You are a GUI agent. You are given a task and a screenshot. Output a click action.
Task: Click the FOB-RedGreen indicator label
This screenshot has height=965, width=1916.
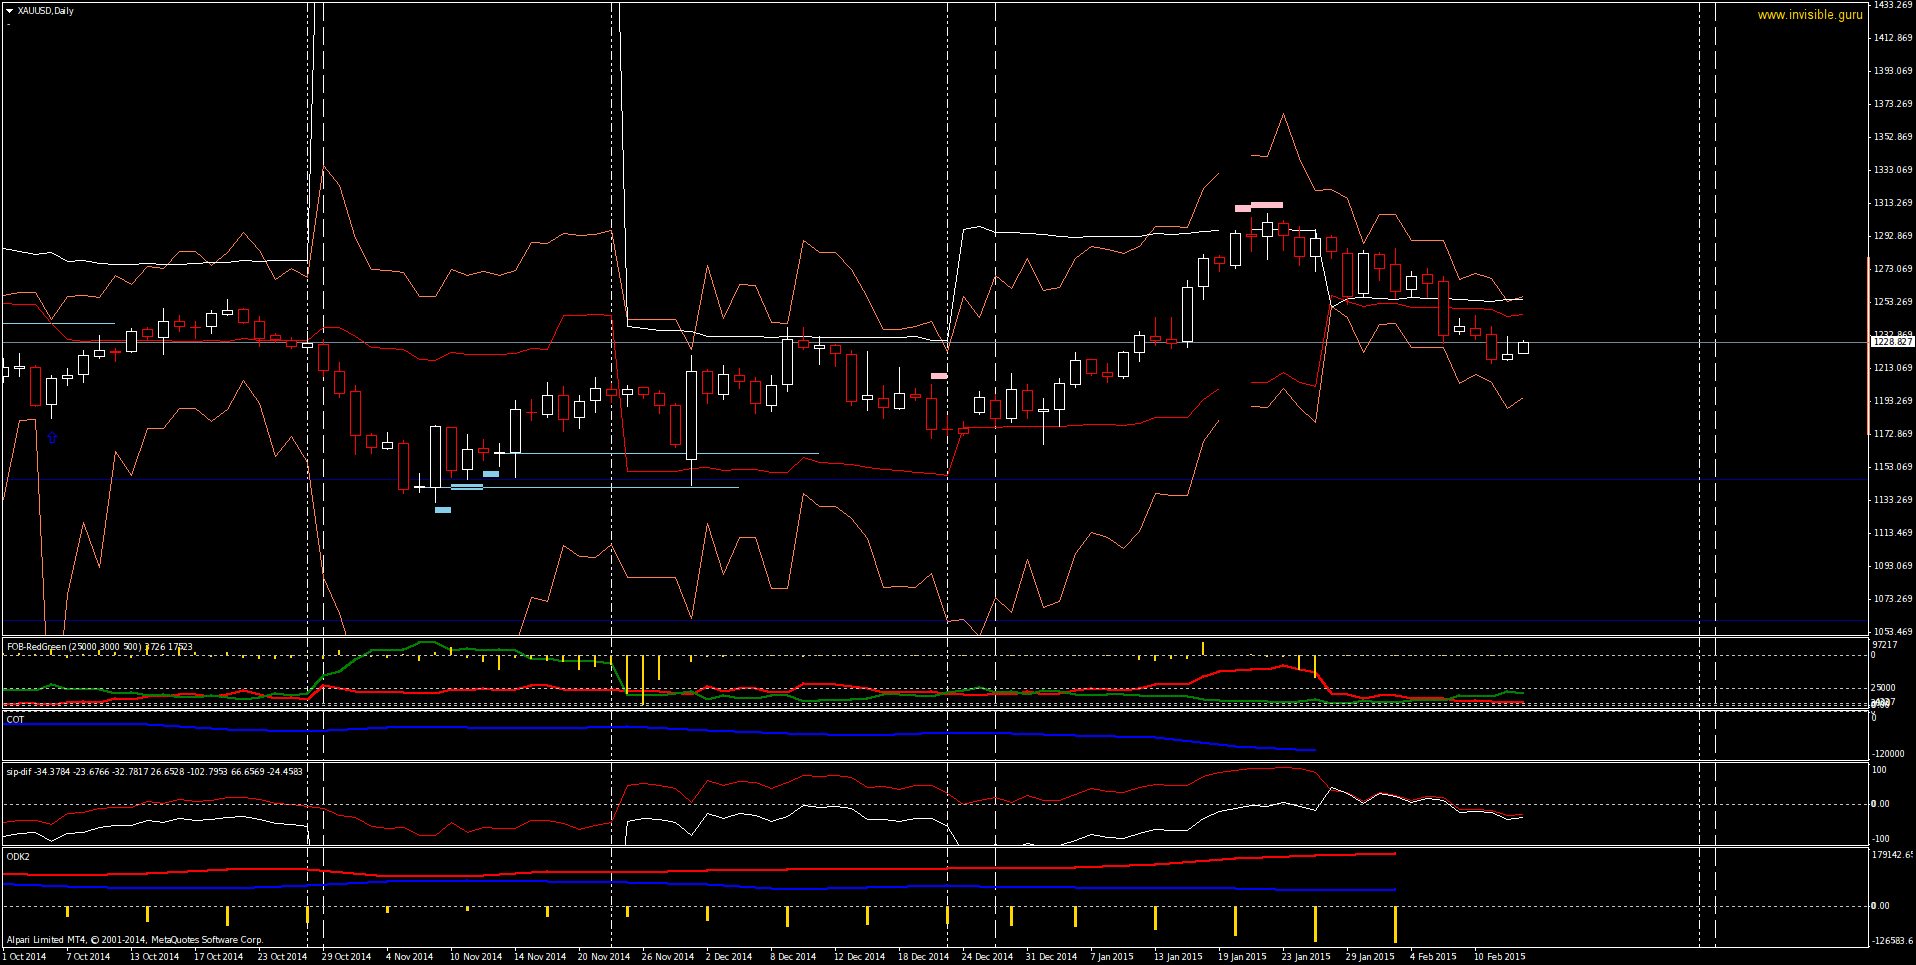pyautogui.click(x=100, y=647)
